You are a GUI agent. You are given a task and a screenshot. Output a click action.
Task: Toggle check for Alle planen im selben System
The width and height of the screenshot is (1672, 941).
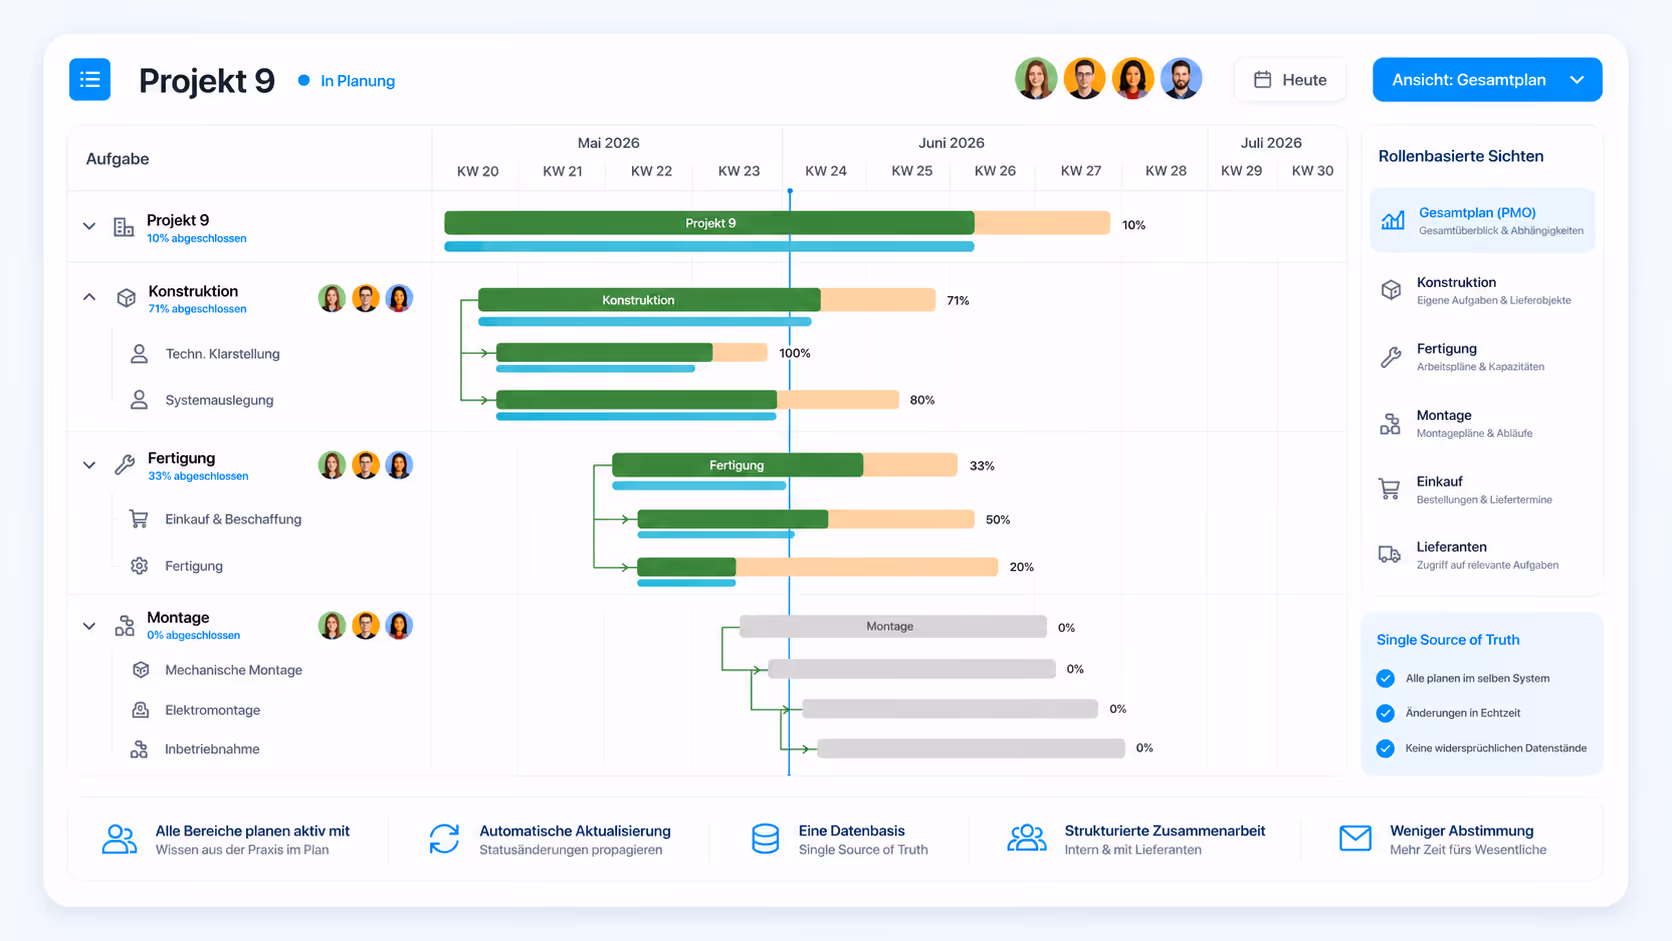[x=1385, y=678]
